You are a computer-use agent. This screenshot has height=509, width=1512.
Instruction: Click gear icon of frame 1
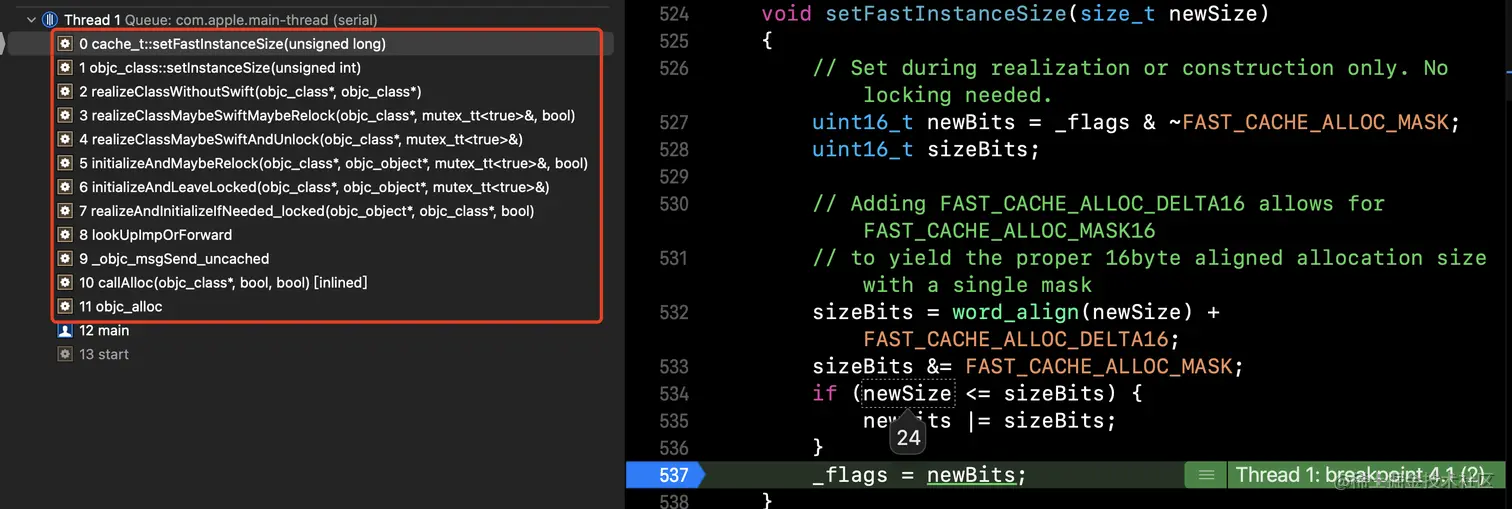(x=65, y=68)
